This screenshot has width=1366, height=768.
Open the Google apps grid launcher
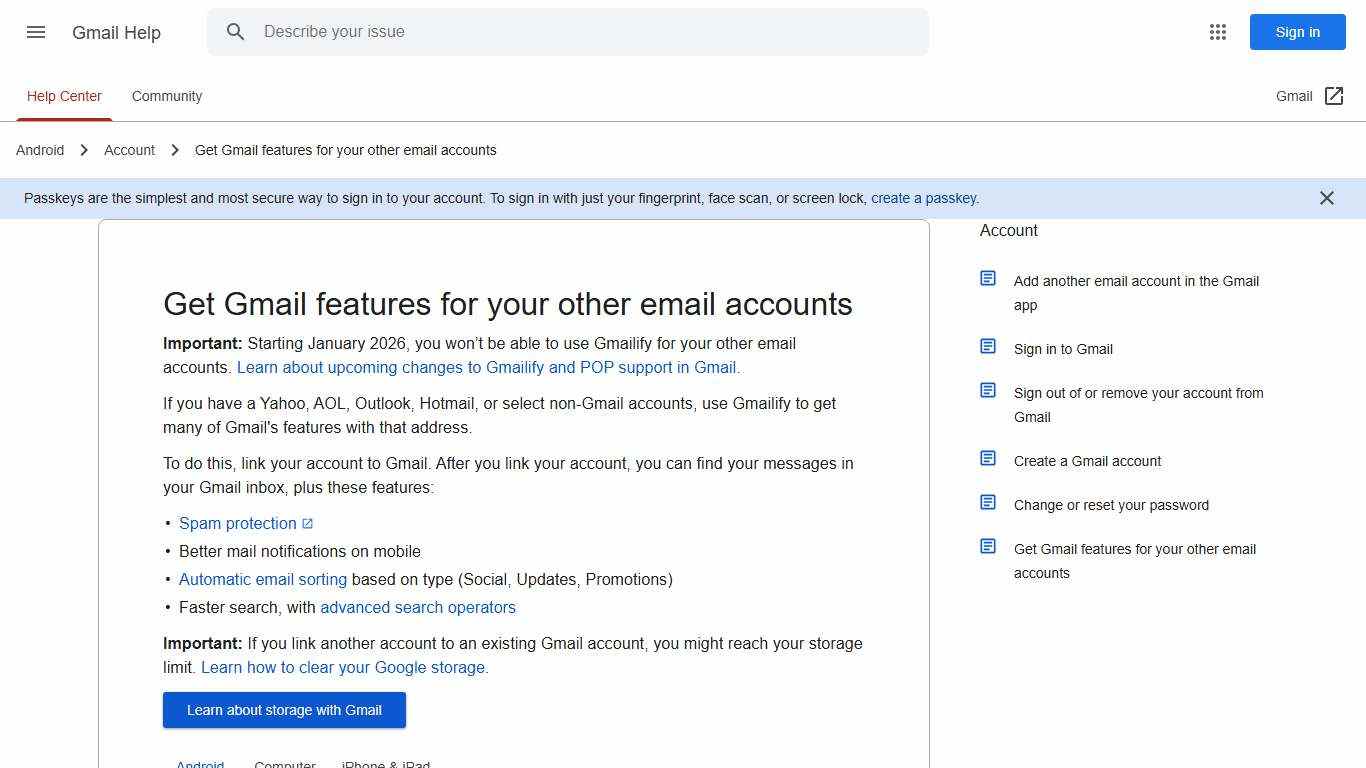coord(1218,32)
